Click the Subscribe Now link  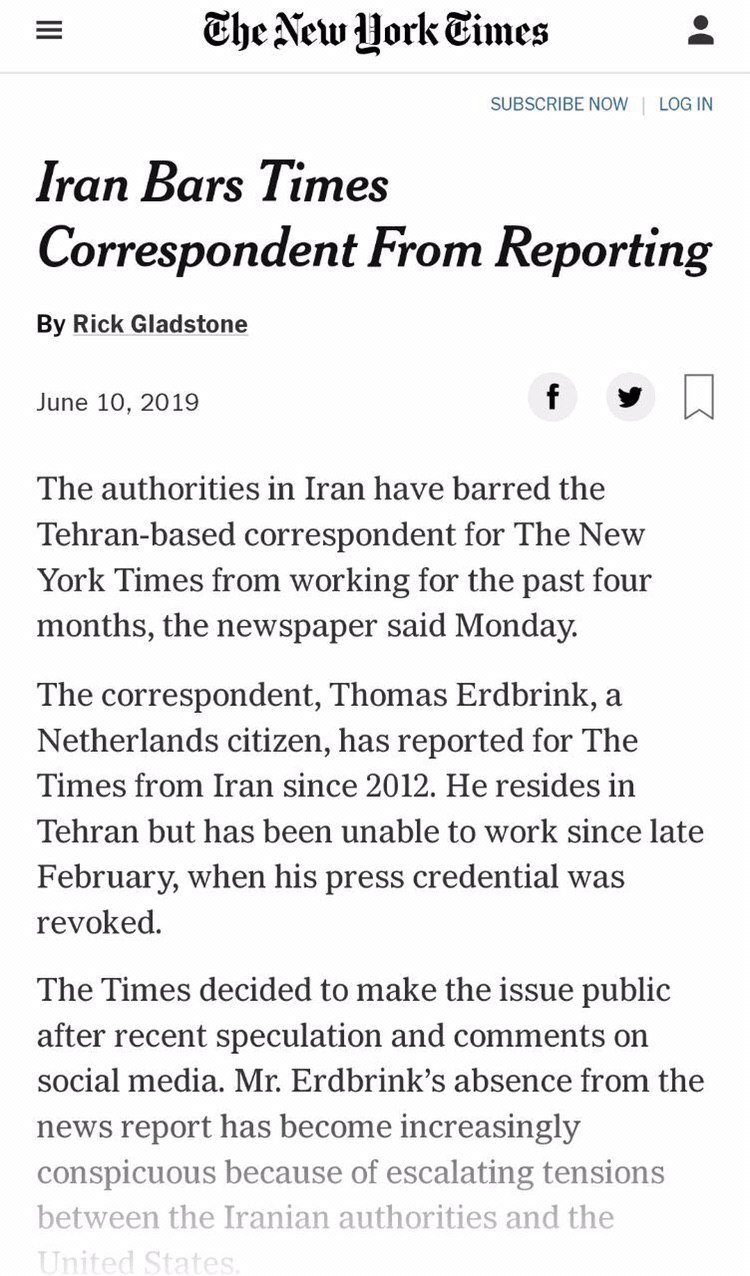[x=559, y=104]
